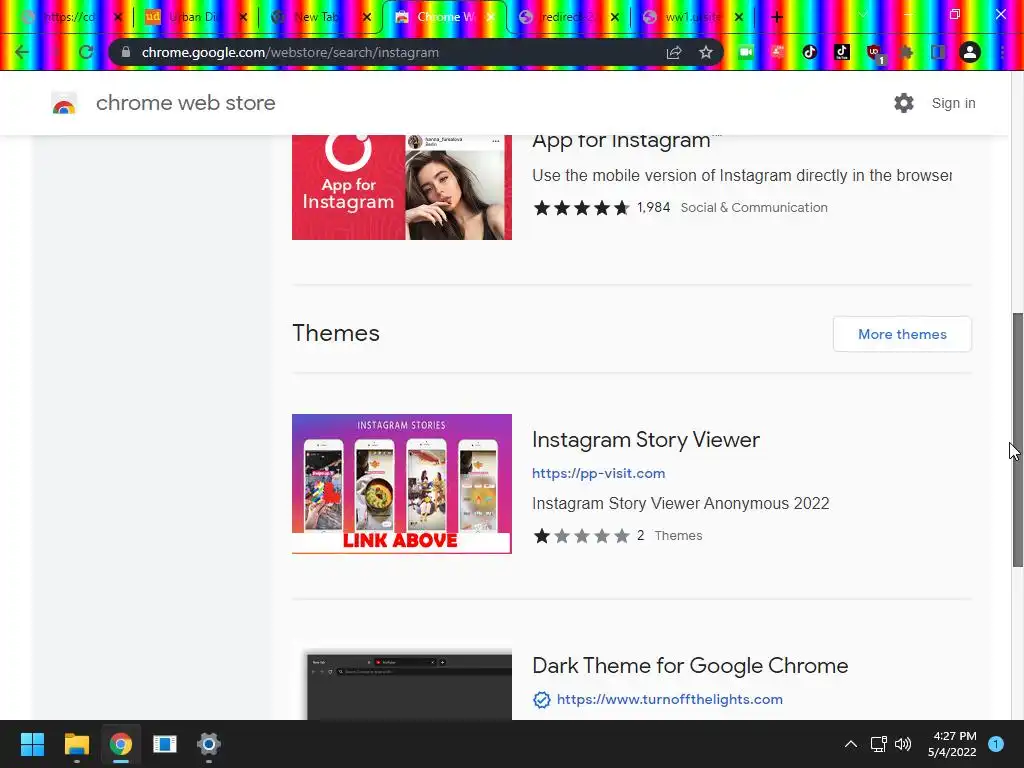The image size is (1024, 768).
Task: Show hidden system tray icons
Action: point(850,744)
